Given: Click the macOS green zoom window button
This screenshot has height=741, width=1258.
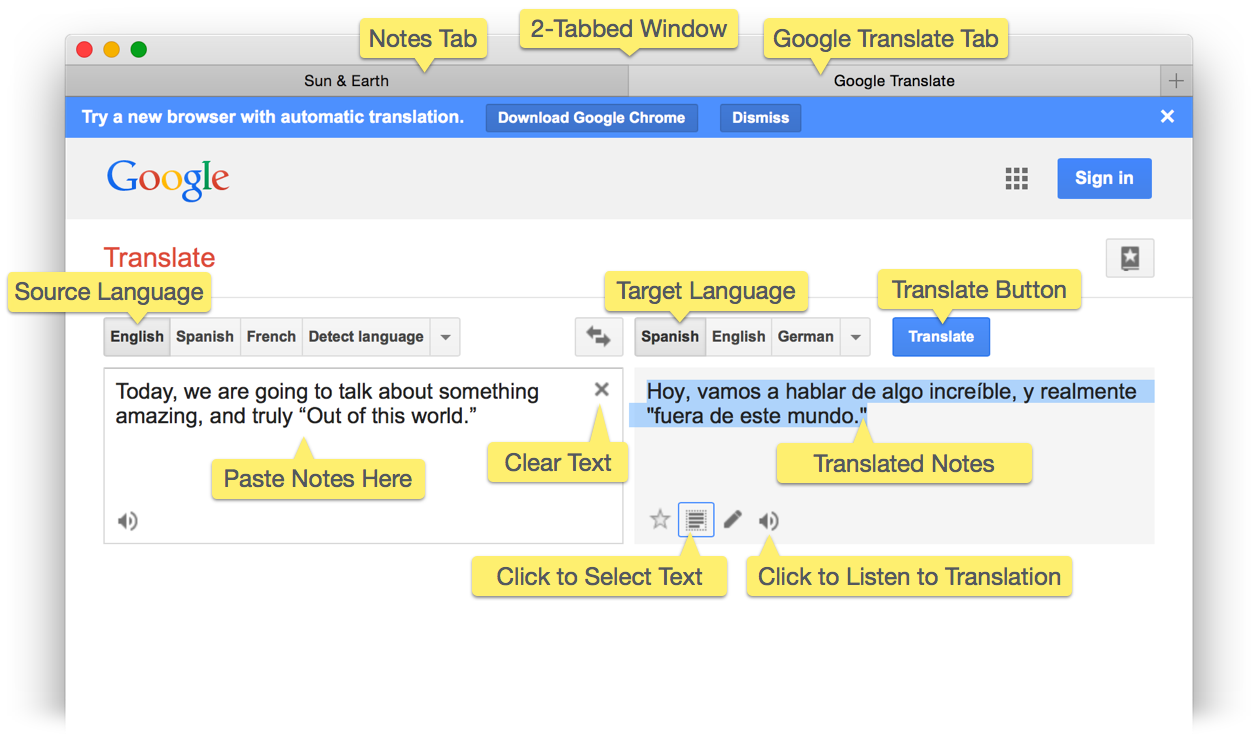Looking at the screenshot, I should [139, 49].
